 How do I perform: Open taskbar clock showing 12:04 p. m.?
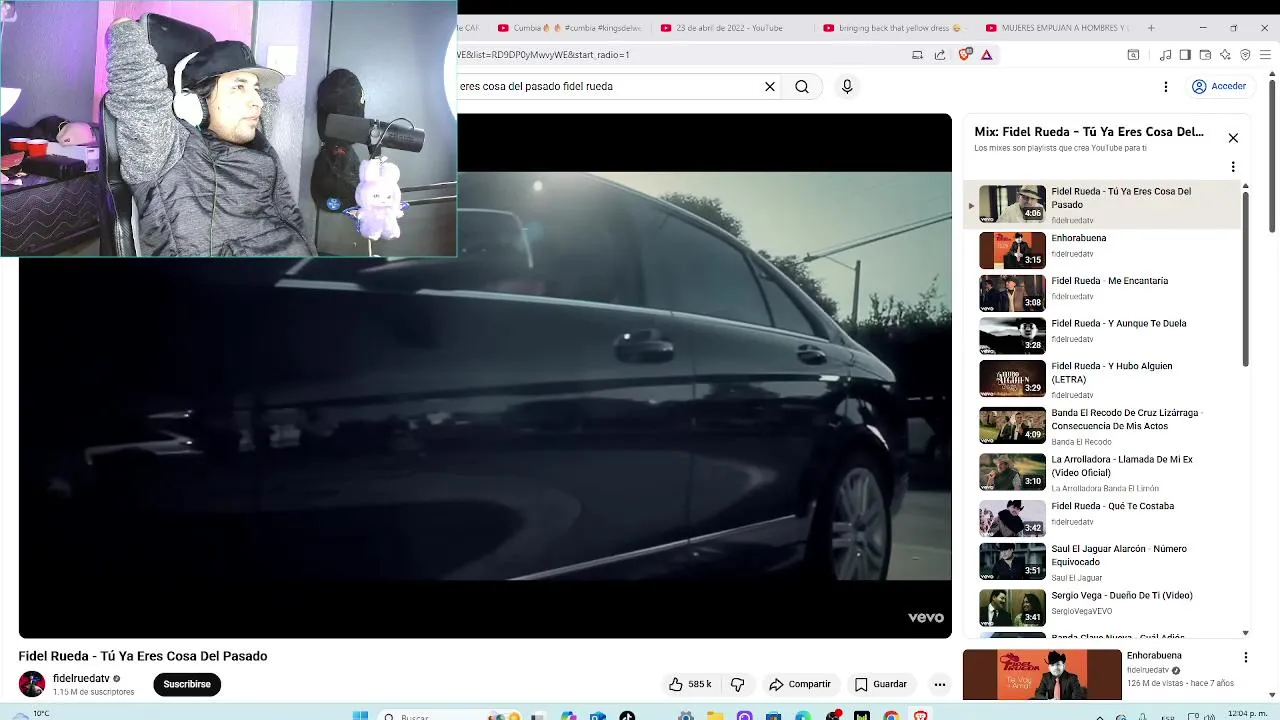click(x=1248, y=714)
